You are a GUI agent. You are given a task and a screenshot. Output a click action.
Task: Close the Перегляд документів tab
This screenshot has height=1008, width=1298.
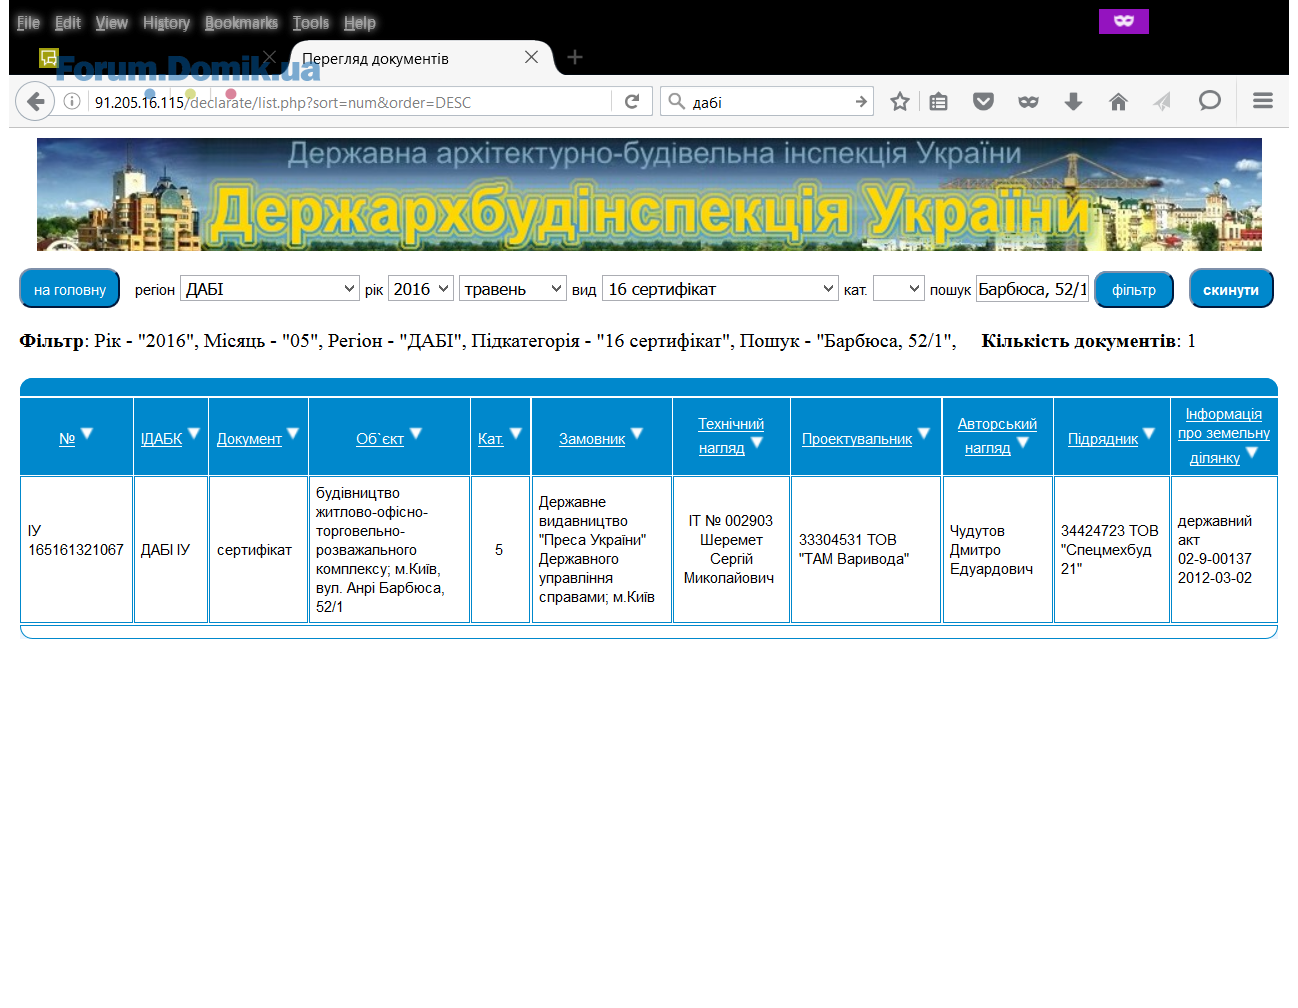531,57
